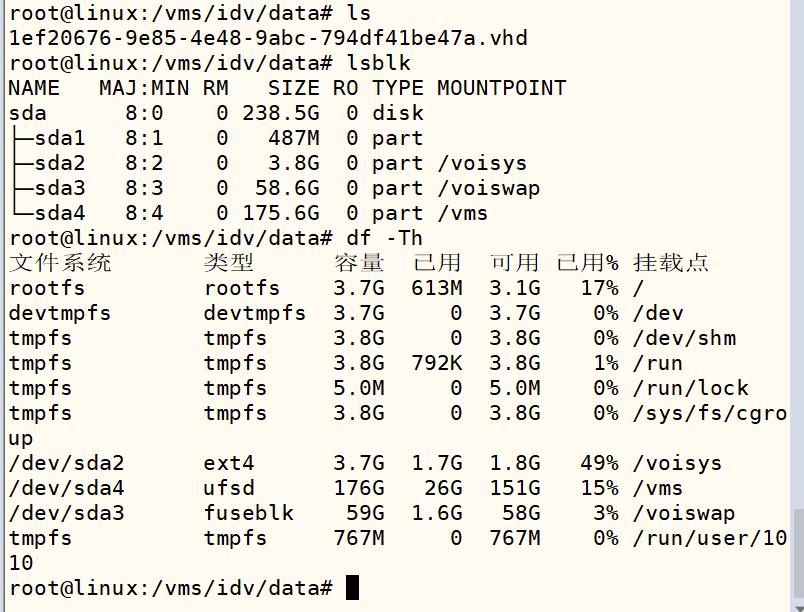This screenshot has height=612, width=804.
Task: Click the 挂载点 column header
Action: [671, 263]
